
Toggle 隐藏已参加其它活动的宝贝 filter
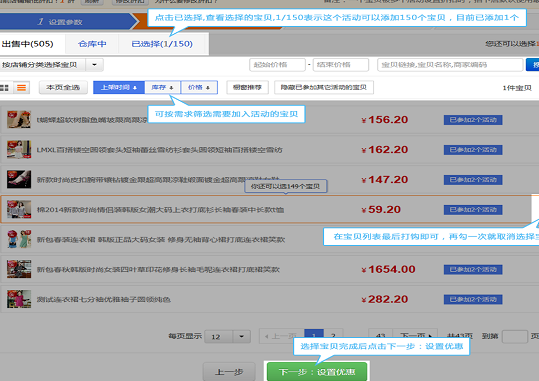(x=324, y=87)
